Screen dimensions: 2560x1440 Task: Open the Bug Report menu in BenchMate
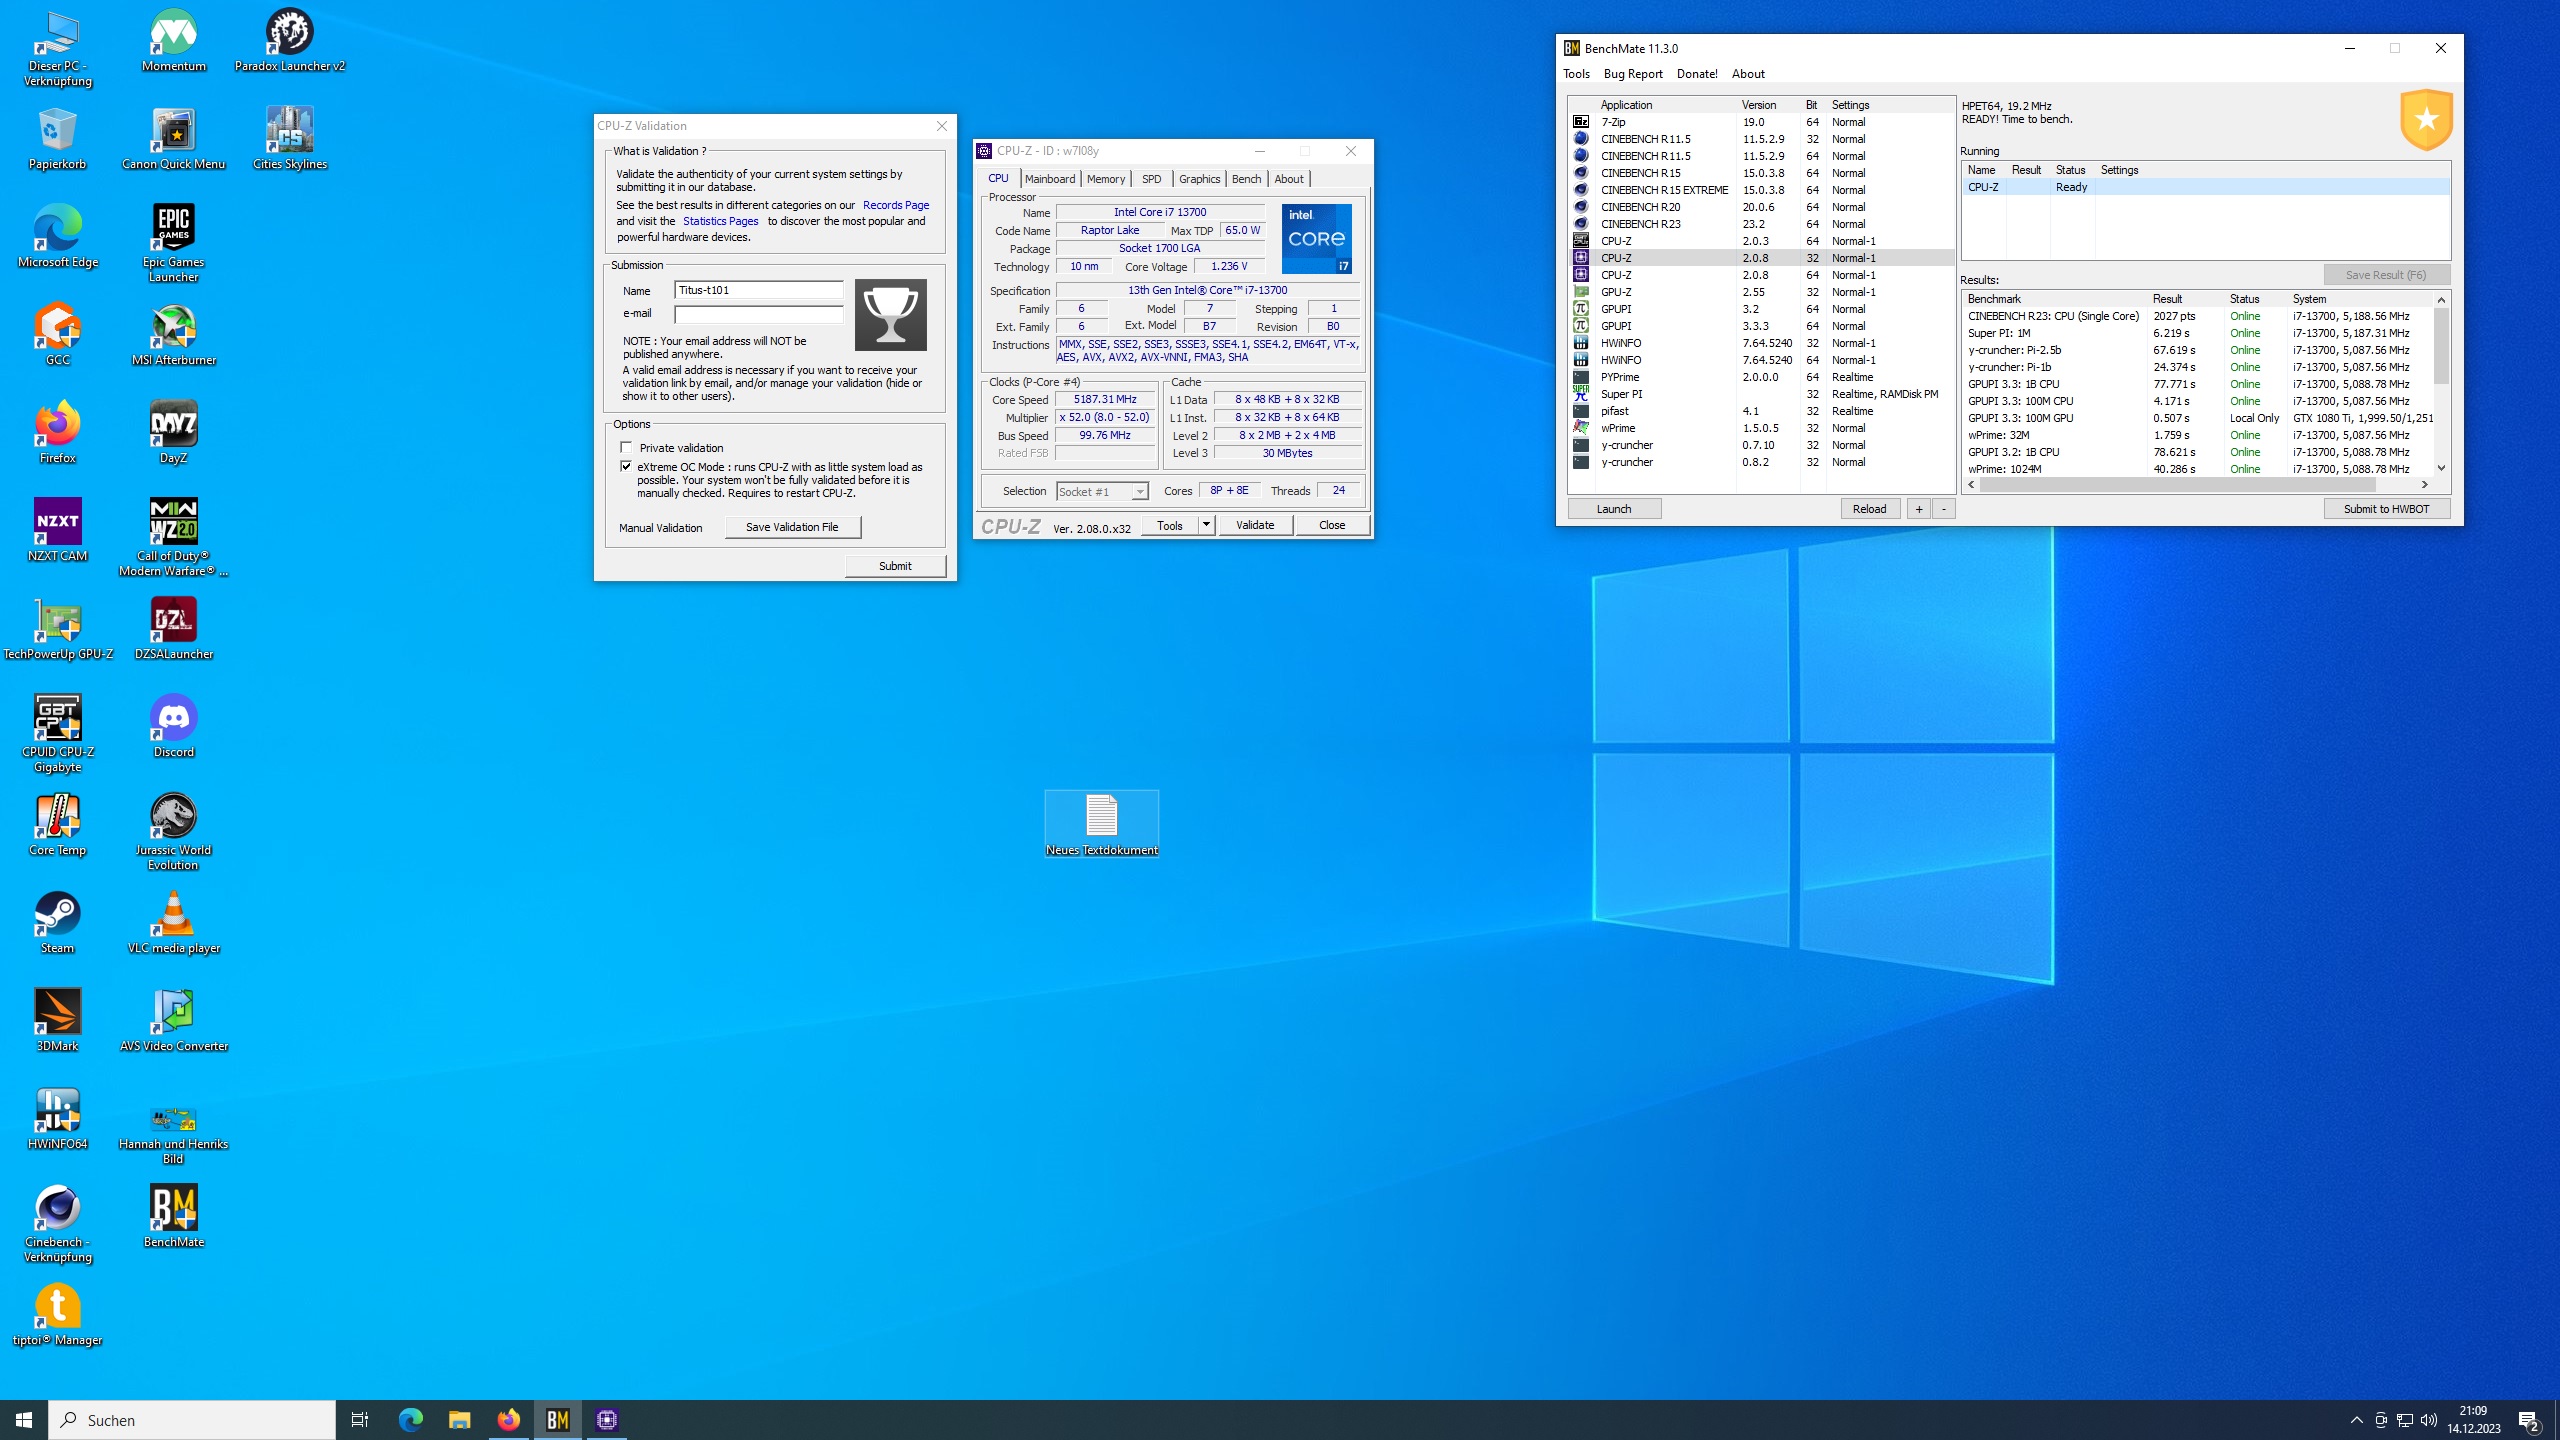1632,74
